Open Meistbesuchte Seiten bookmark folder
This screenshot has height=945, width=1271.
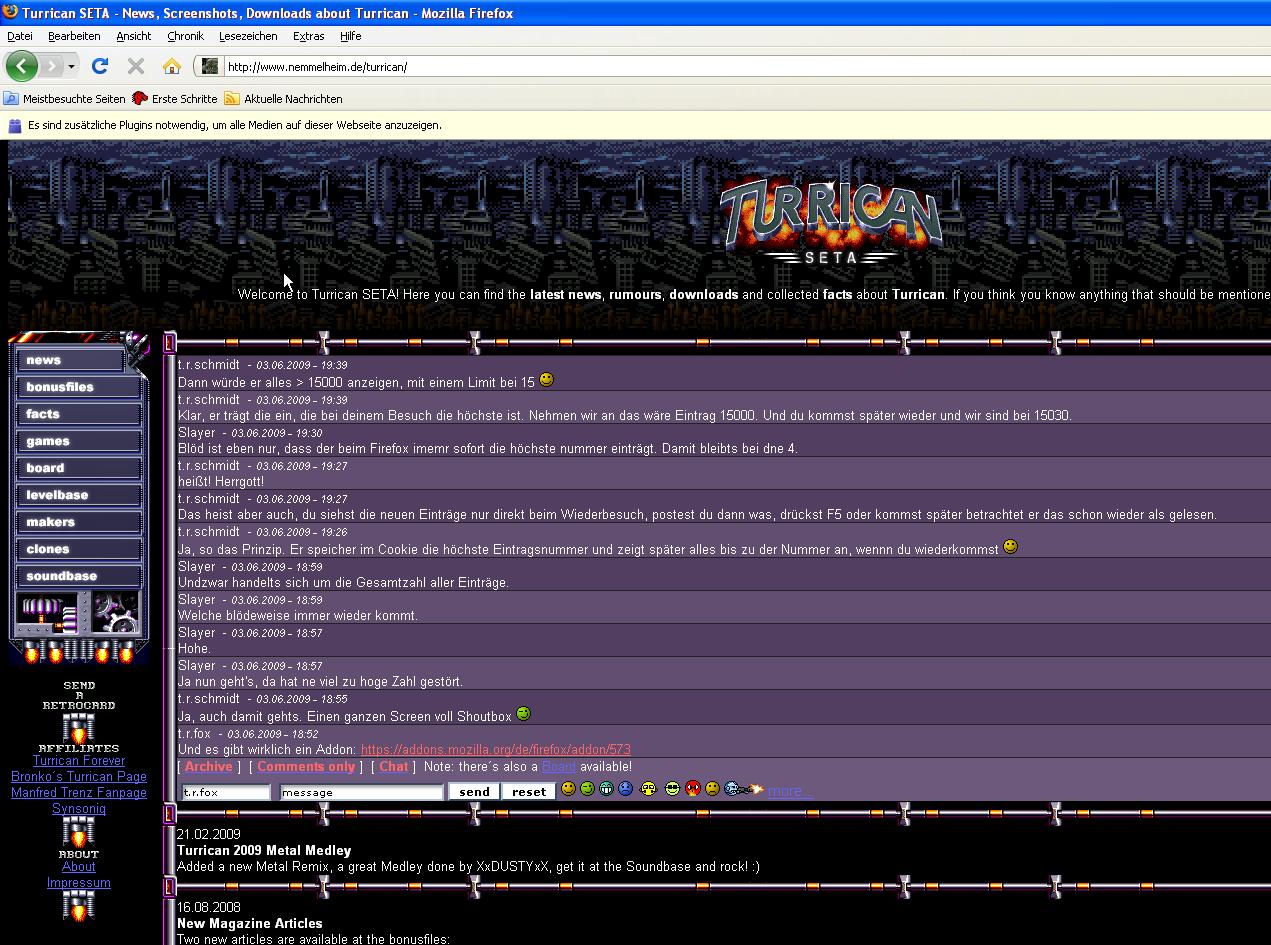pyautogui.click(x=65, y=99)
